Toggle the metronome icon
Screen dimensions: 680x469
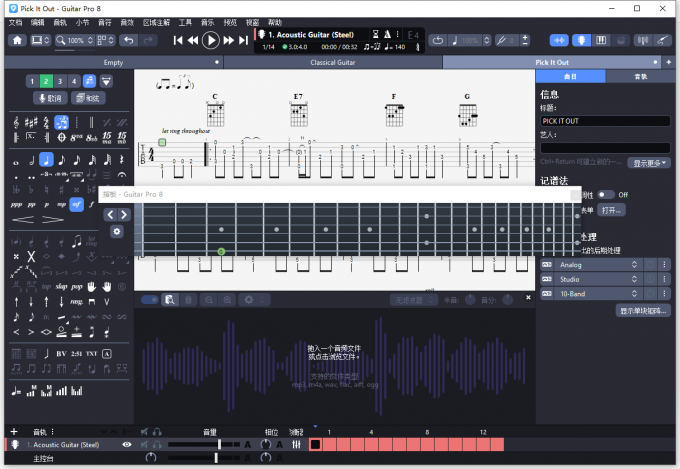(x=387, y=34)
